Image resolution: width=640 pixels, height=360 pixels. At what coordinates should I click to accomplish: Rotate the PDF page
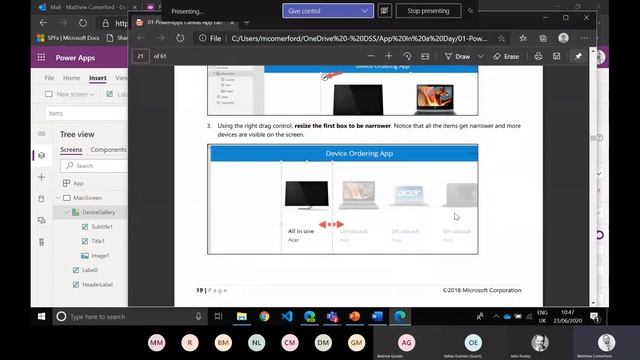[x=407, y=56]
